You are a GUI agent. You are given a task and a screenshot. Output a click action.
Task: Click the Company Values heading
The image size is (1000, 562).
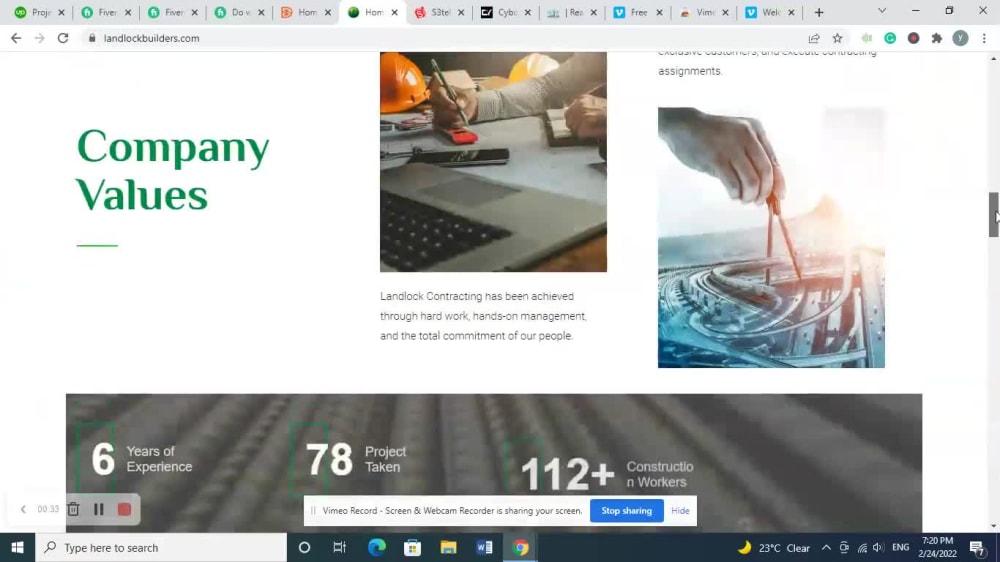[x=173, y=170]
